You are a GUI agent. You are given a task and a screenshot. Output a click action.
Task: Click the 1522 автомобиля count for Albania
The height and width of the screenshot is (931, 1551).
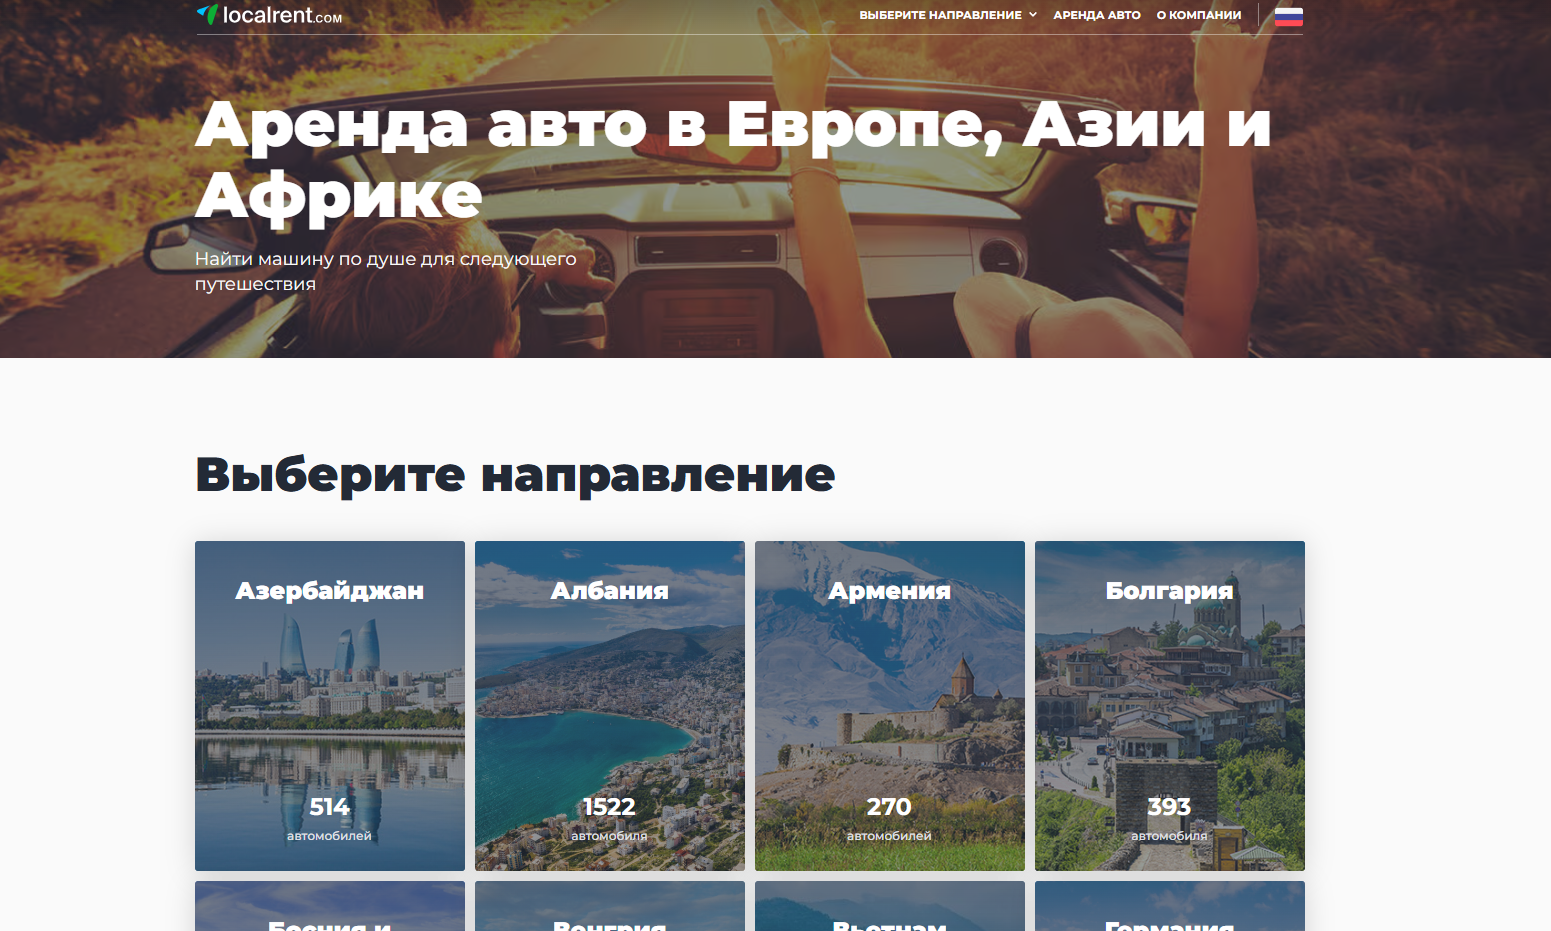click(609, 817)
